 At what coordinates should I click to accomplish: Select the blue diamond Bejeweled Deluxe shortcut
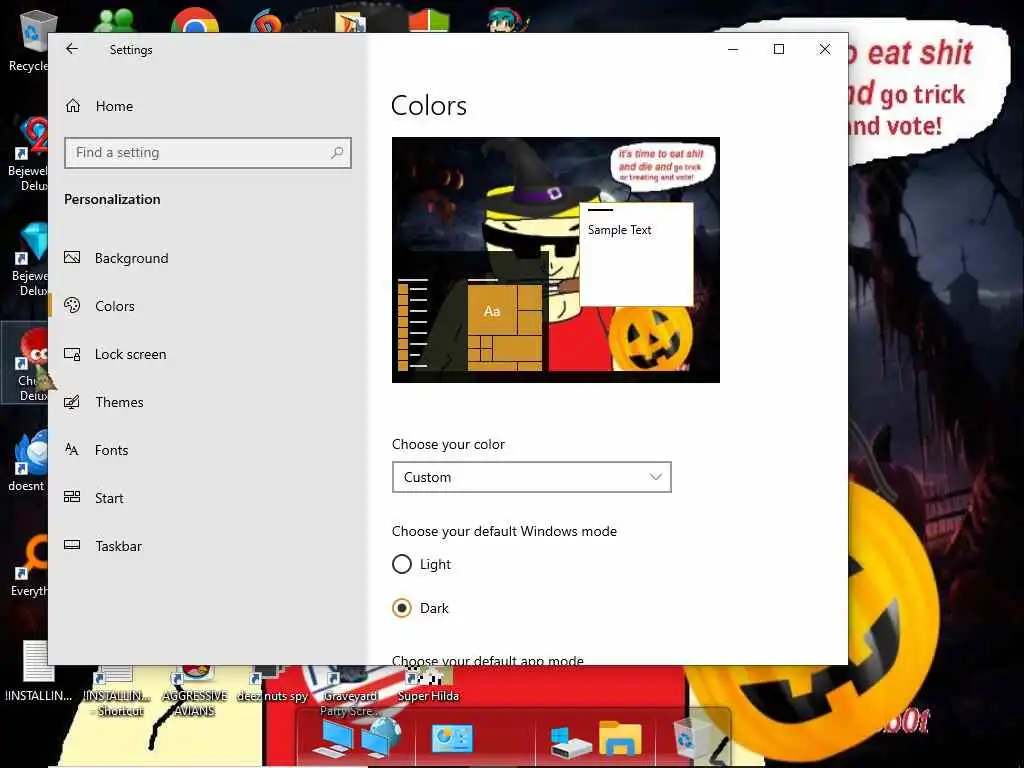[29, 259]
